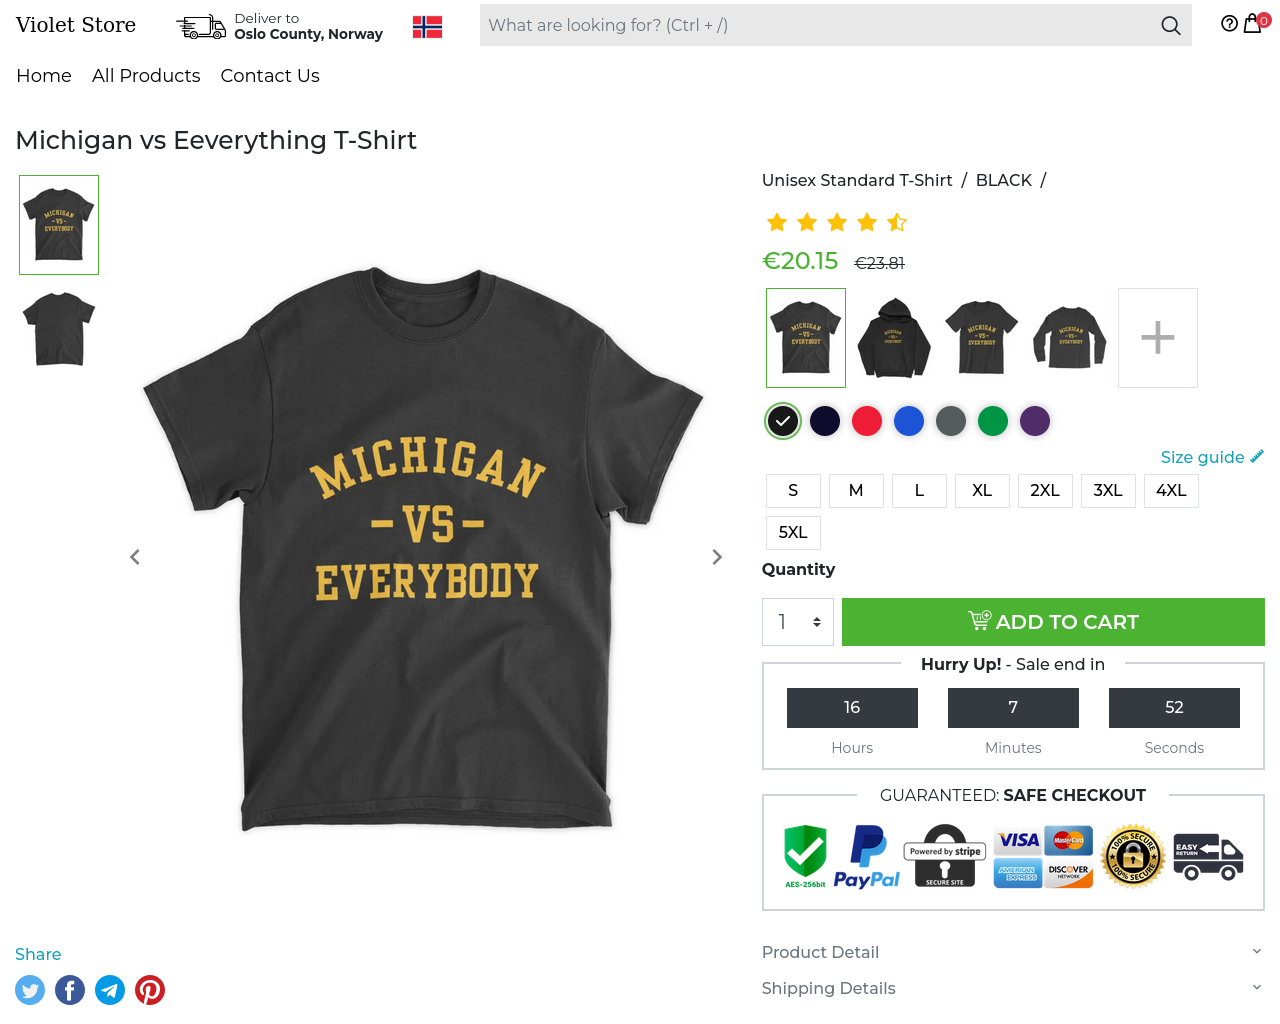Viewport: 1280px width, 1024px height.
Task: Click the search magnifier icon
Action: click(1170, 26)
